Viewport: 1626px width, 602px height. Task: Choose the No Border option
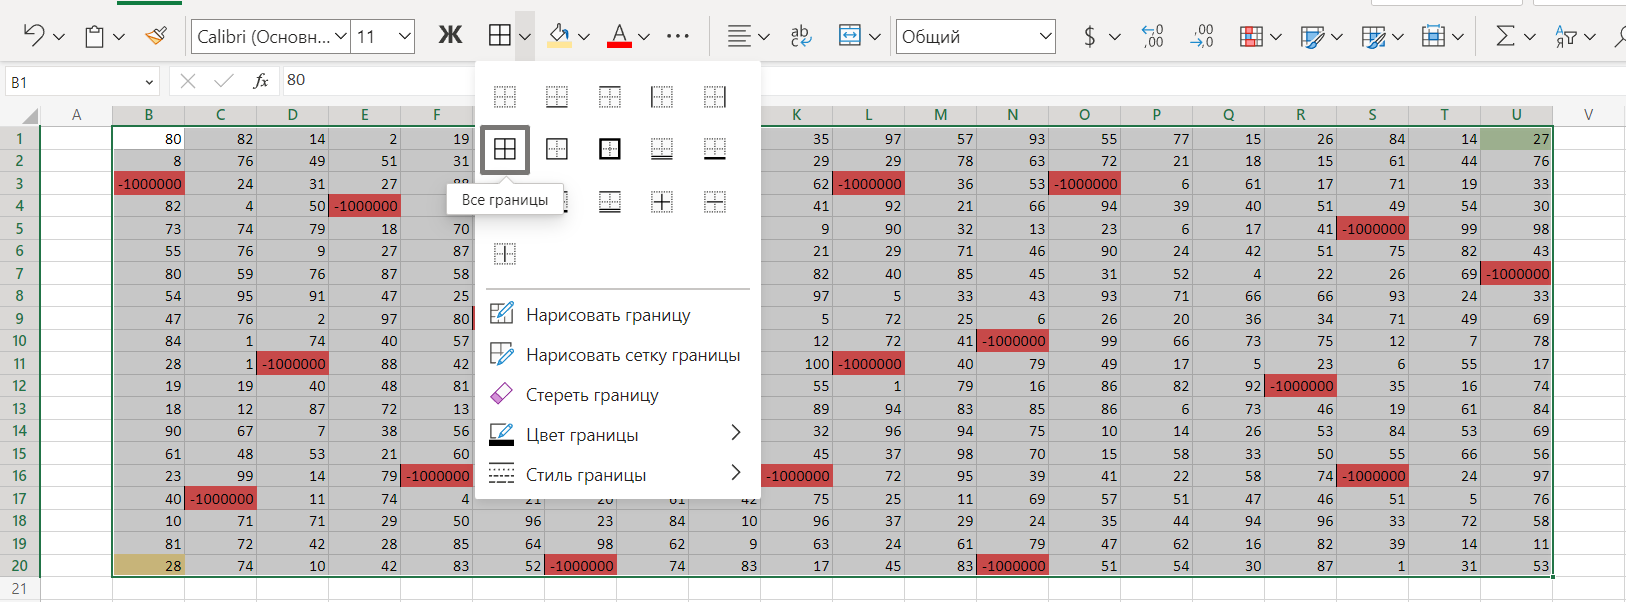click(x=505, y=97)
